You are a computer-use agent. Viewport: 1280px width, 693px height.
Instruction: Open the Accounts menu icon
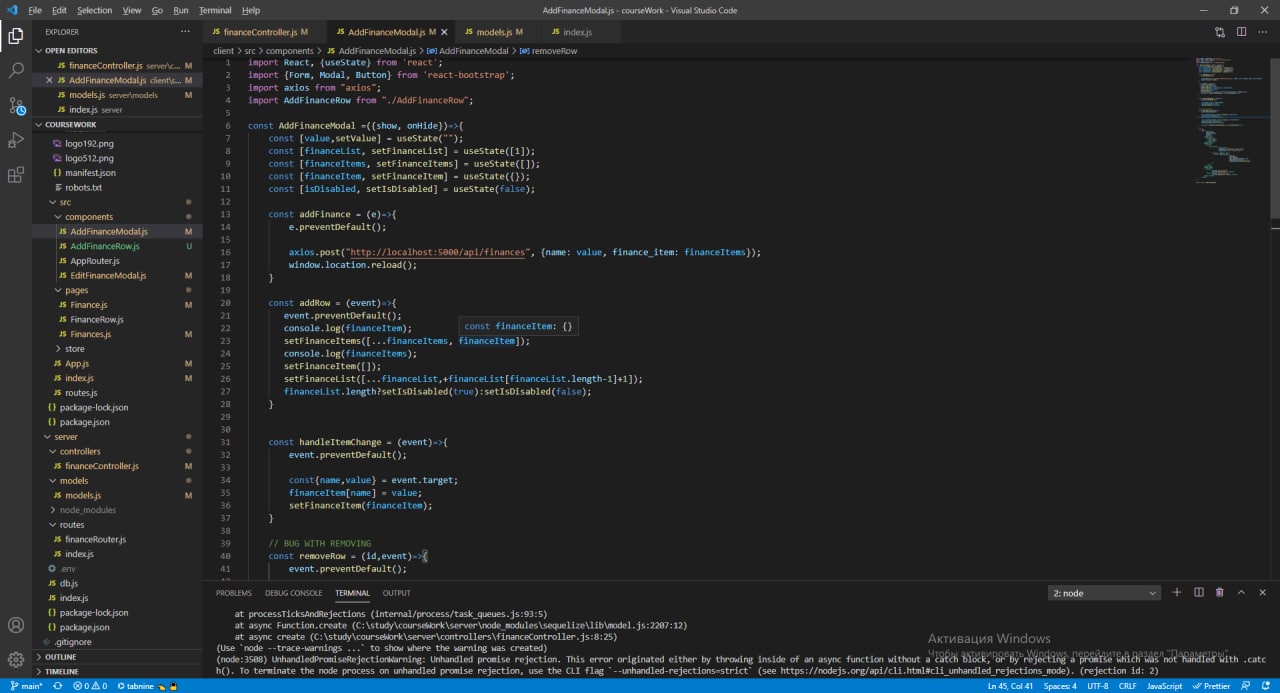point(16,625)
